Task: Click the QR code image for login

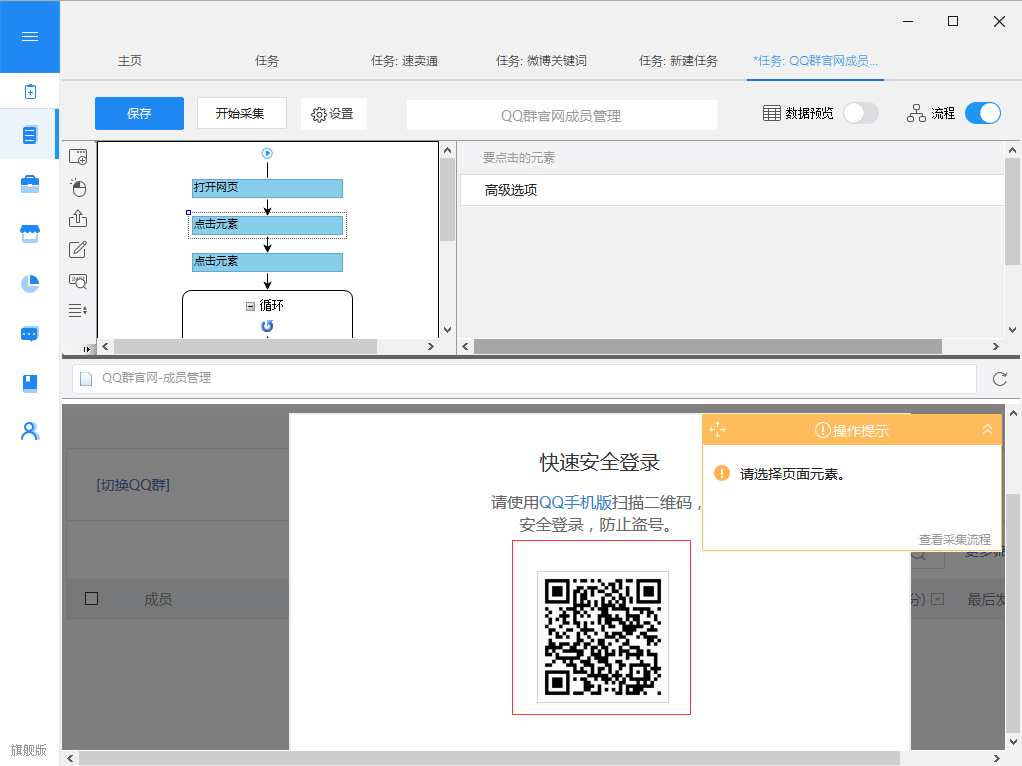Action: [x=603, y=637]
